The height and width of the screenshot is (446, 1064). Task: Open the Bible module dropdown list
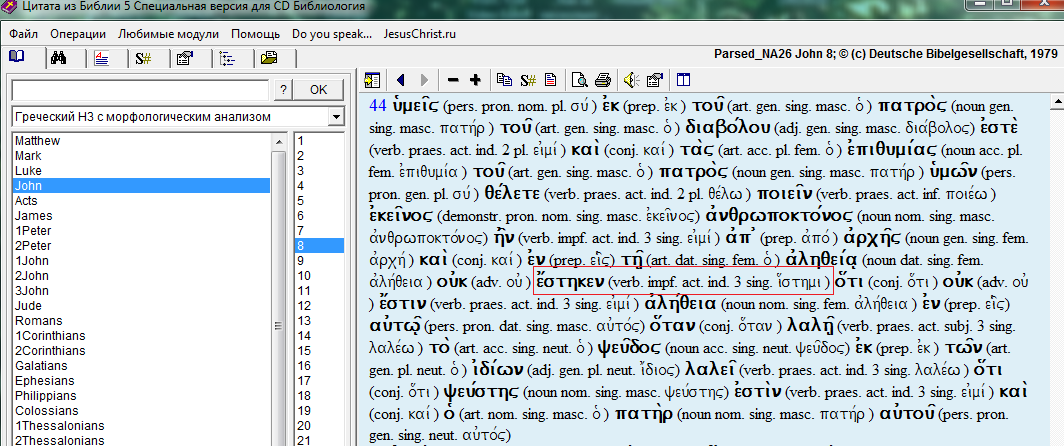point(334,118)
